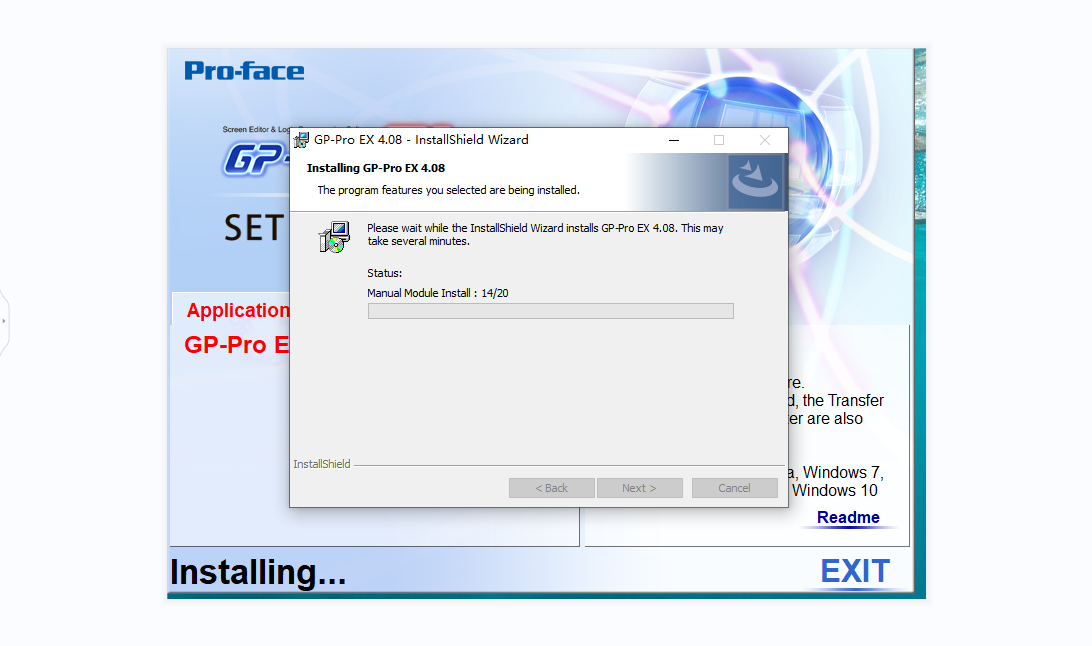Viewport: 1092px width, 646px height.
Task: Click the EXIT link
Action: point(855,572)
